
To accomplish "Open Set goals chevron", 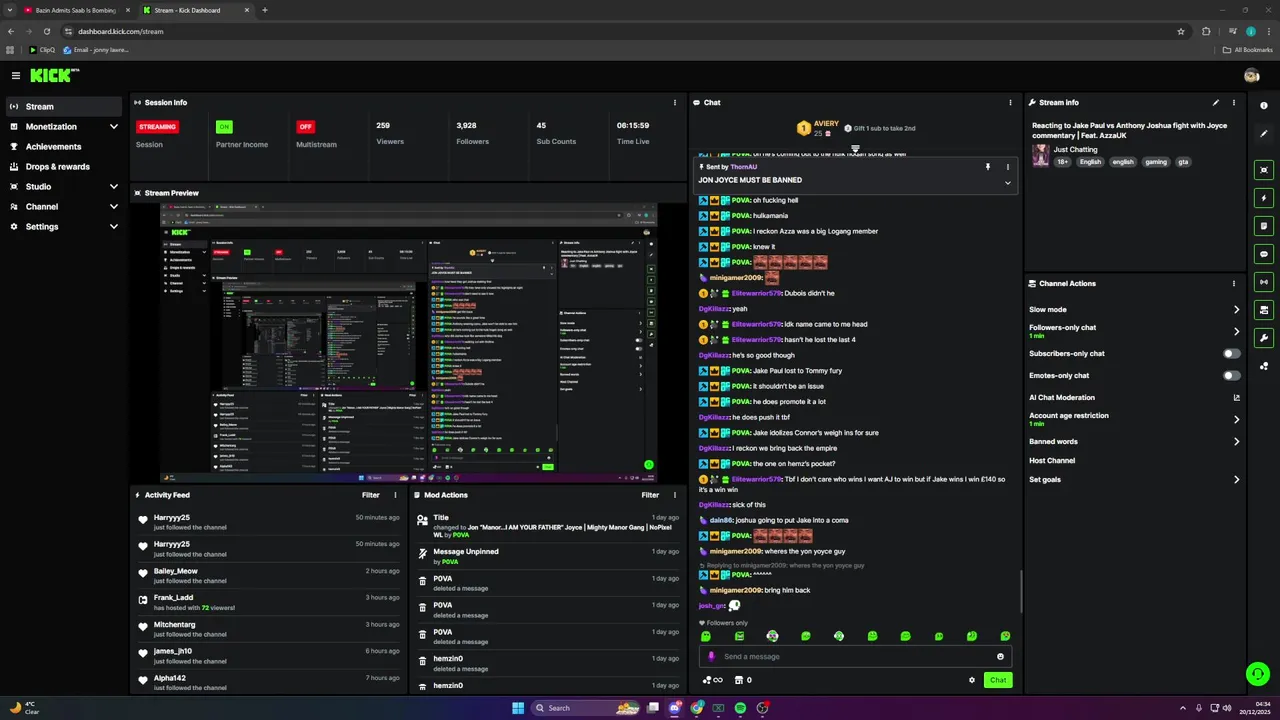I will click(1236, 480).
